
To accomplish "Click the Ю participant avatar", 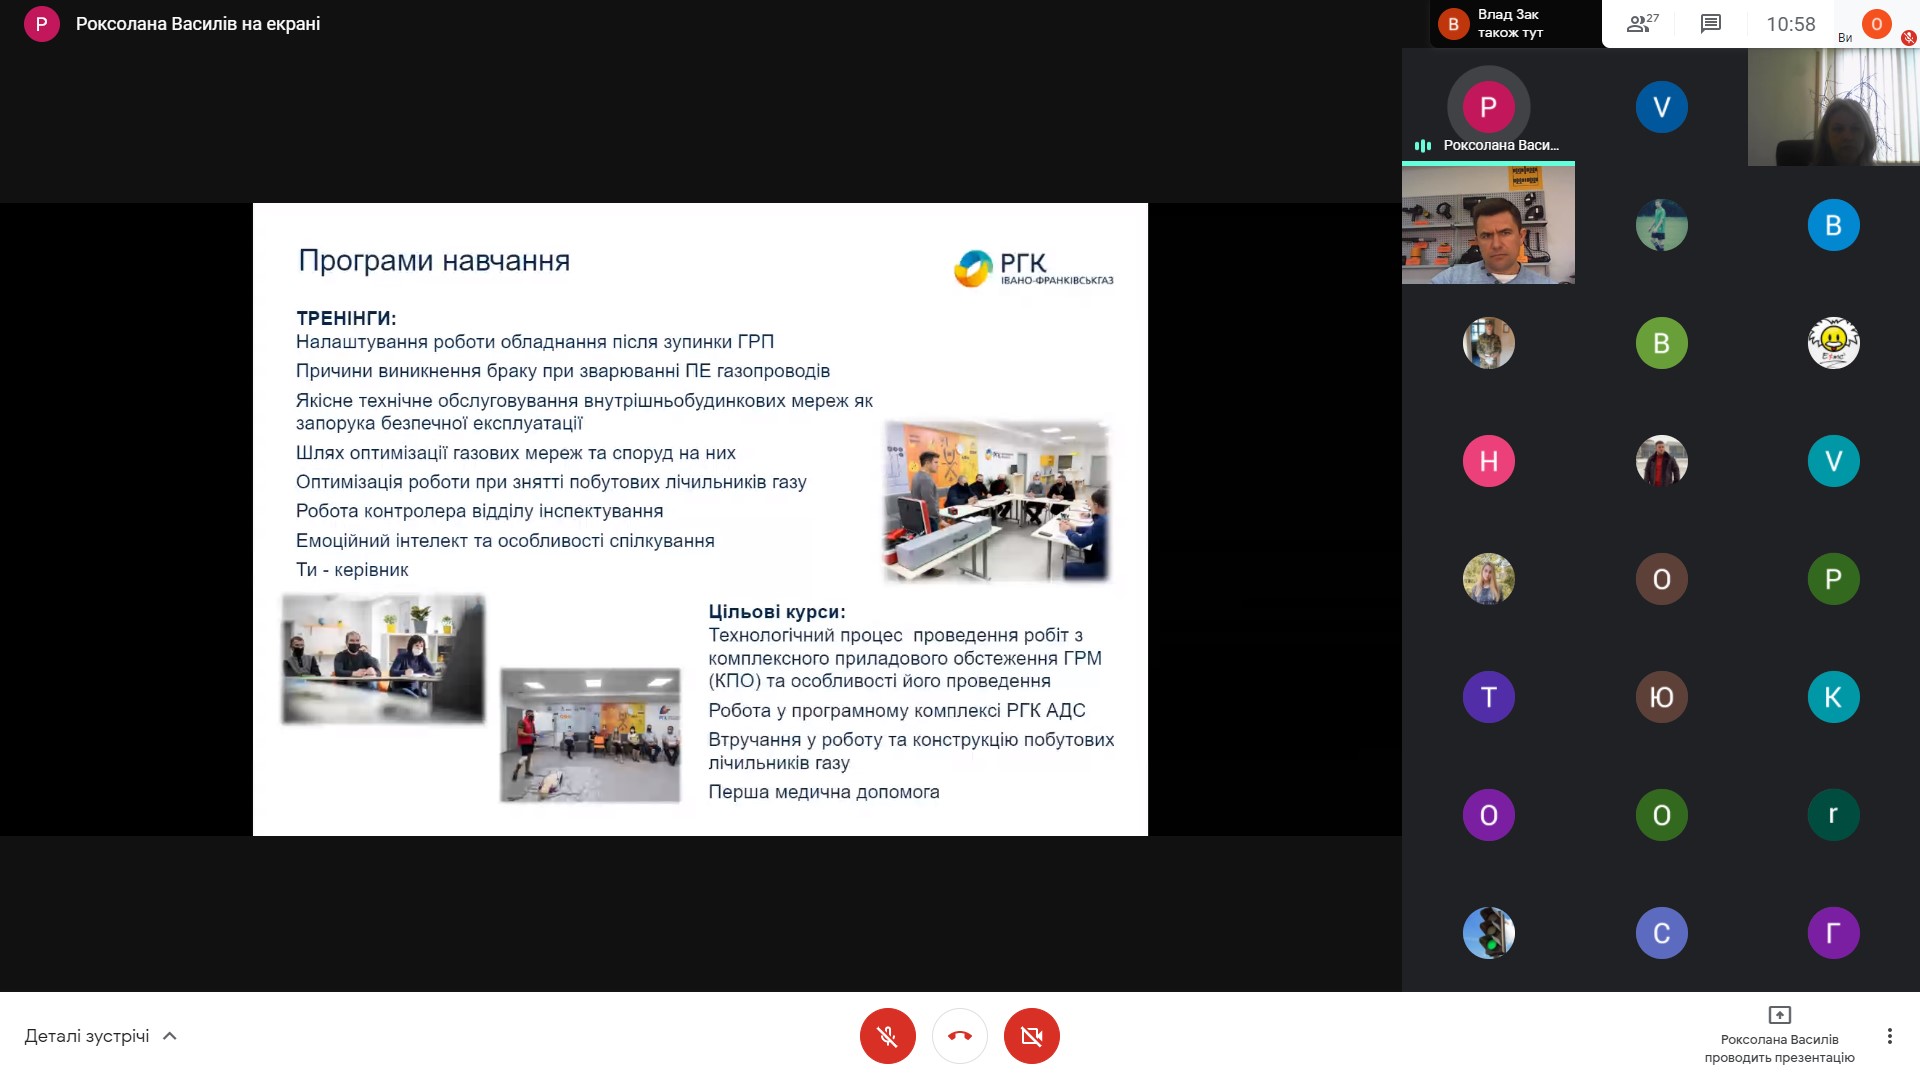I will tap(1661, 697).
